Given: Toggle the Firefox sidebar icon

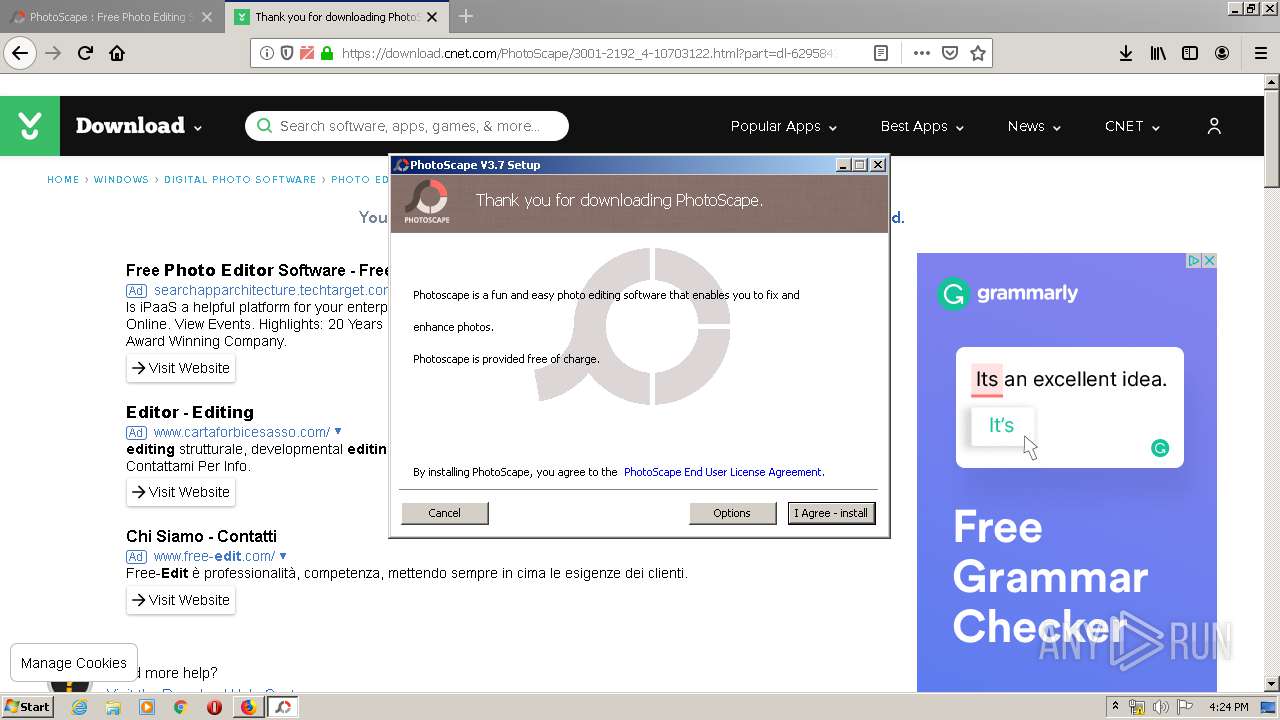Looking at the screenshot, I should coord(1190,53).
